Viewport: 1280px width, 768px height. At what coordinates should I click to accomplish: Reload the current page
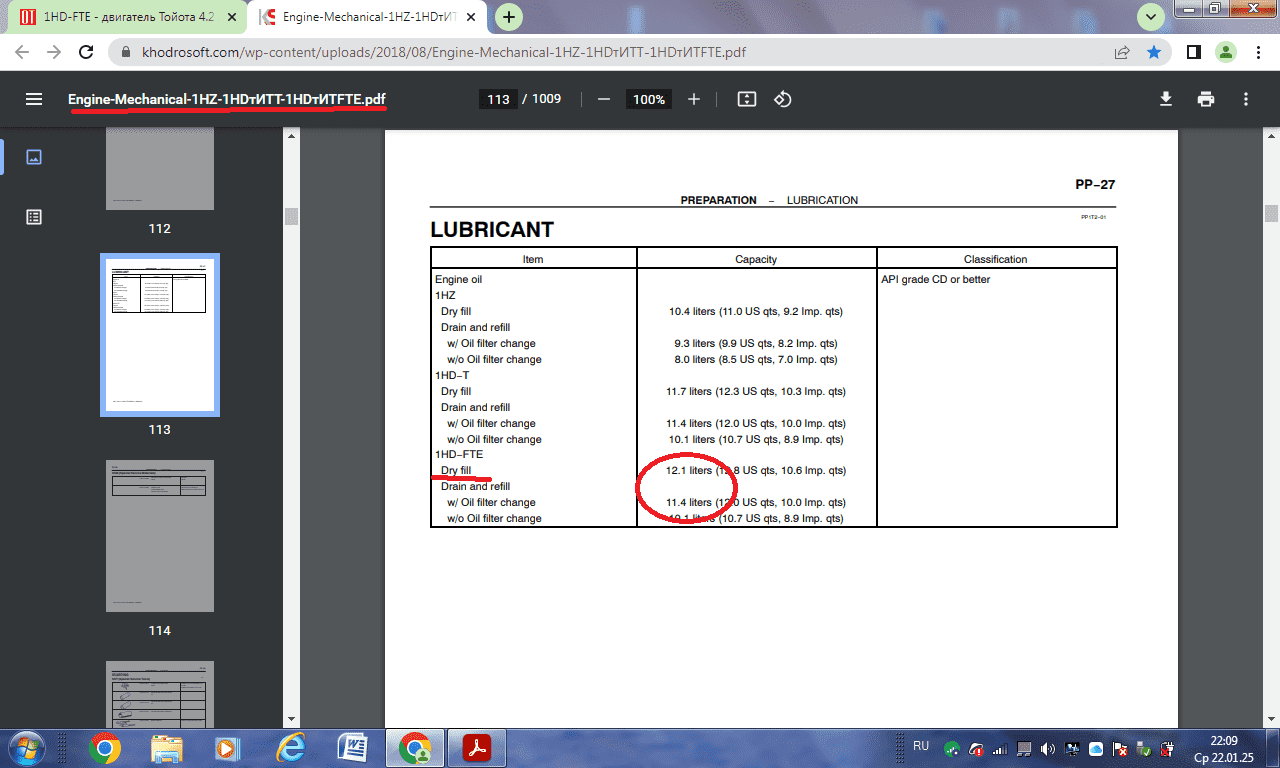tap(86, 52)
